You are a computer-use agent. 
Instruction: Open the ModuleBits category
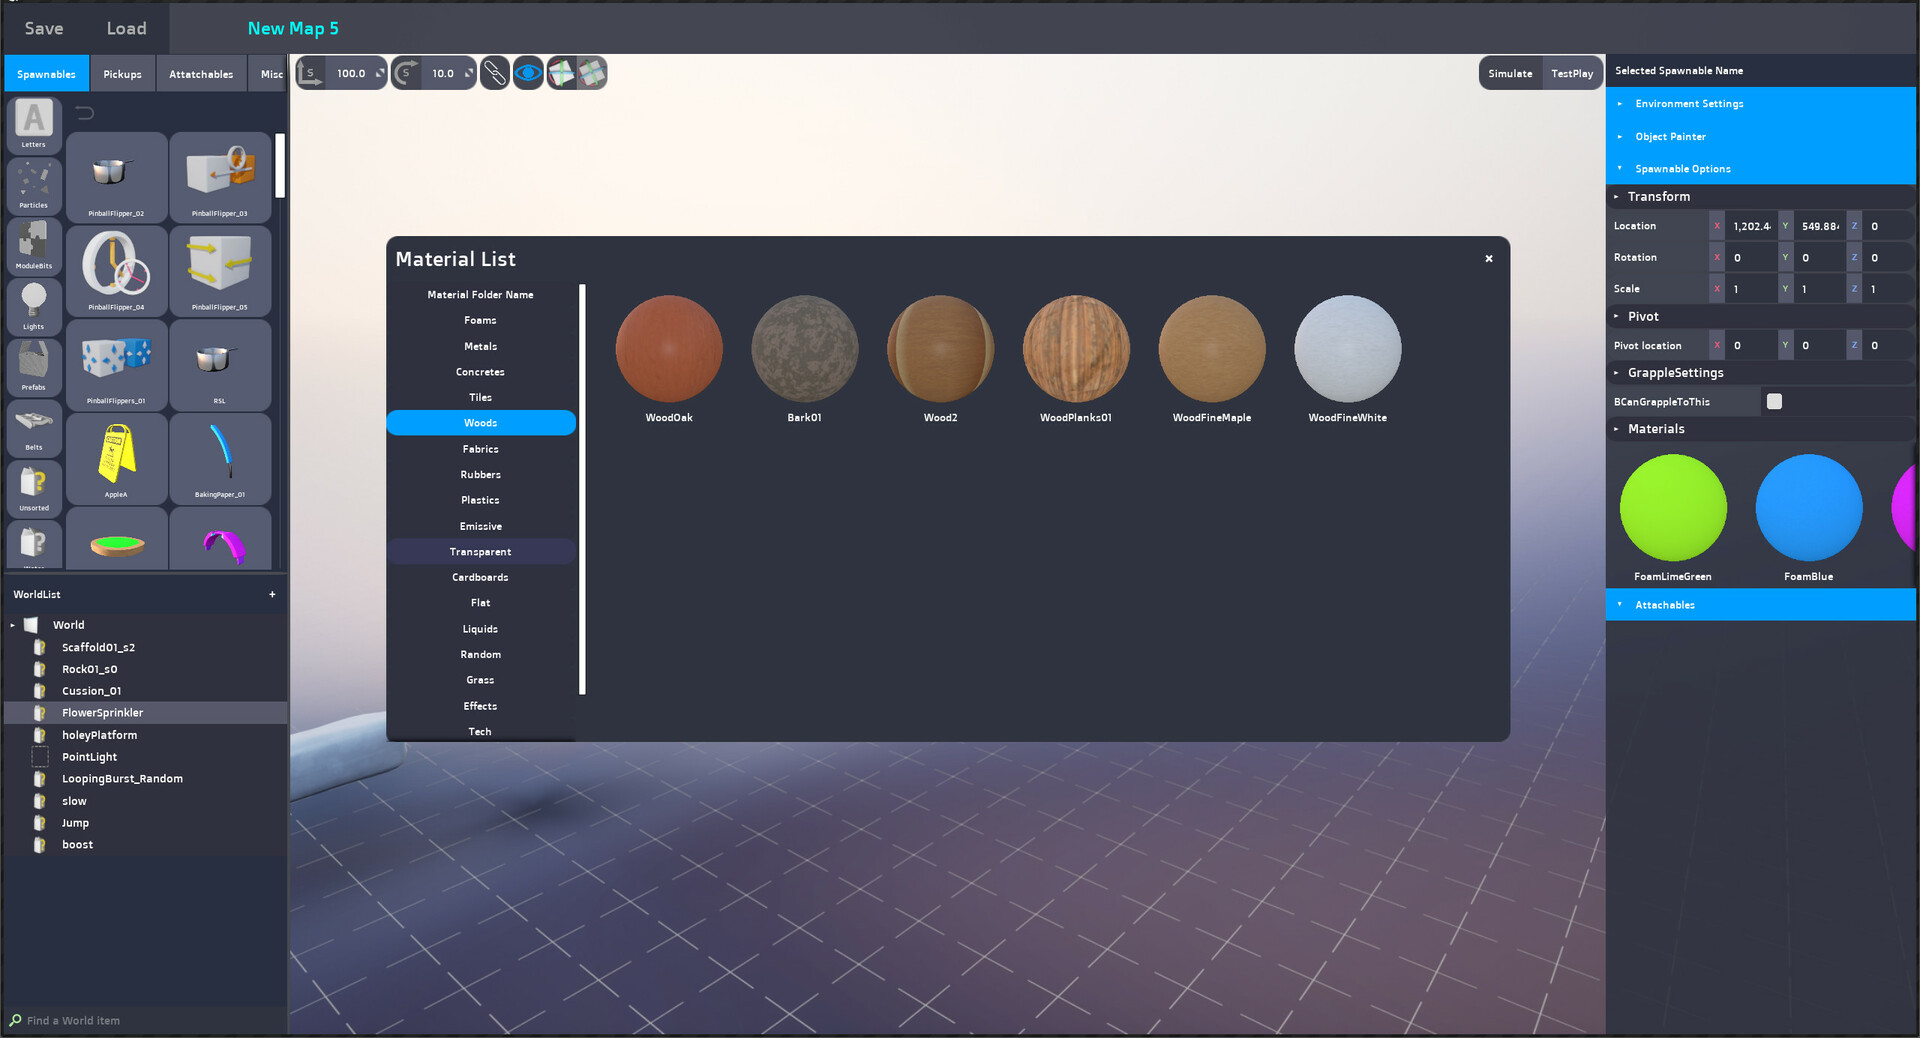click(34, 245)
